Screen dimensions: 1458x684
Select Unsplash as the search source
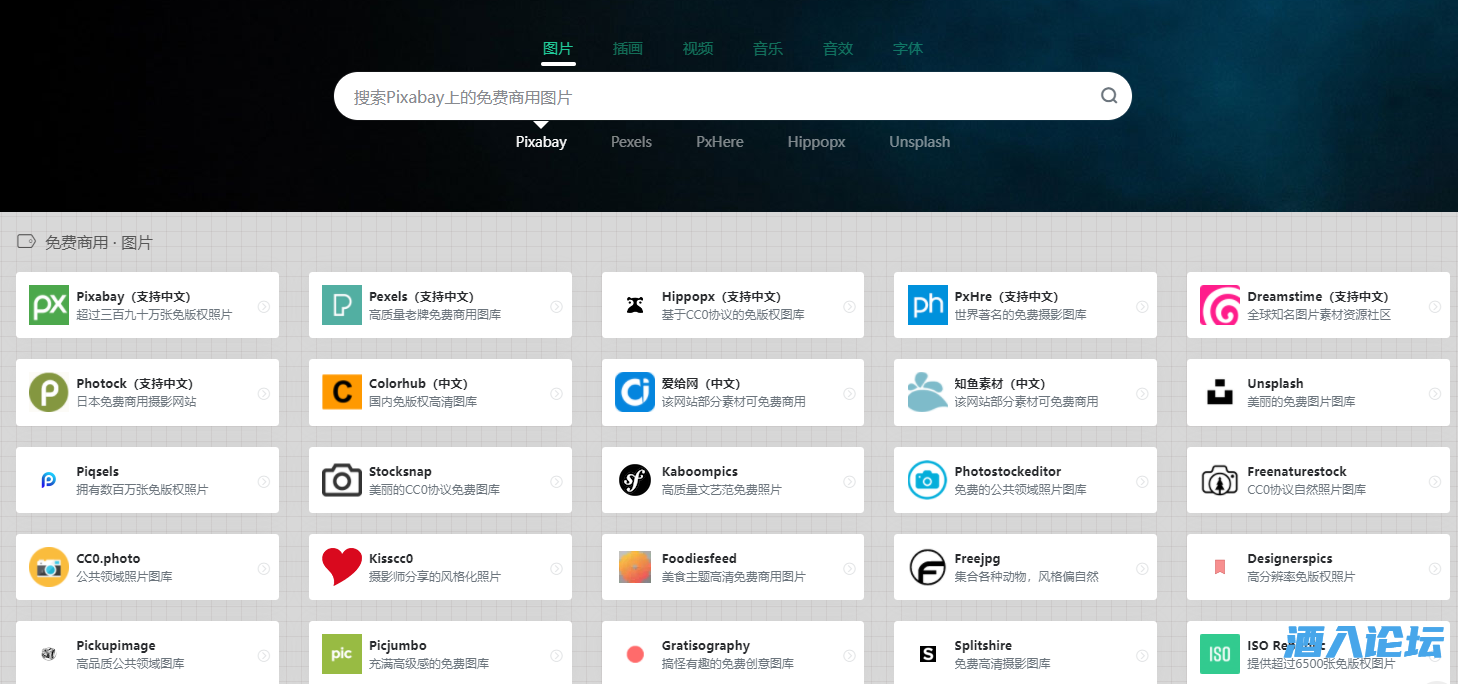tap(919, 142)
